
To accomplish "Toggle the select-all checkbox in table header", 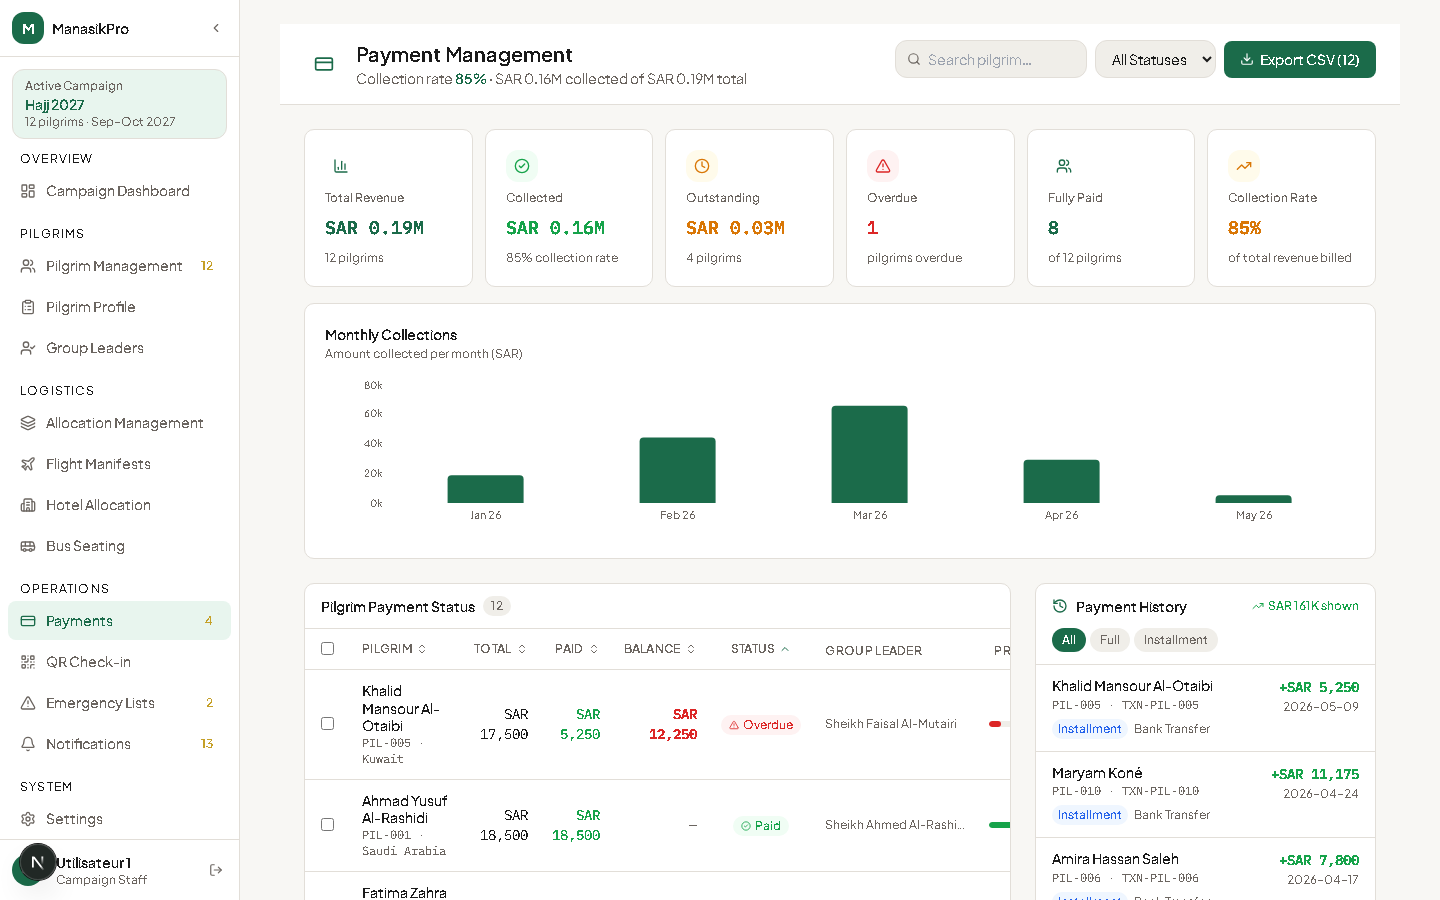I will pos(327,649).
